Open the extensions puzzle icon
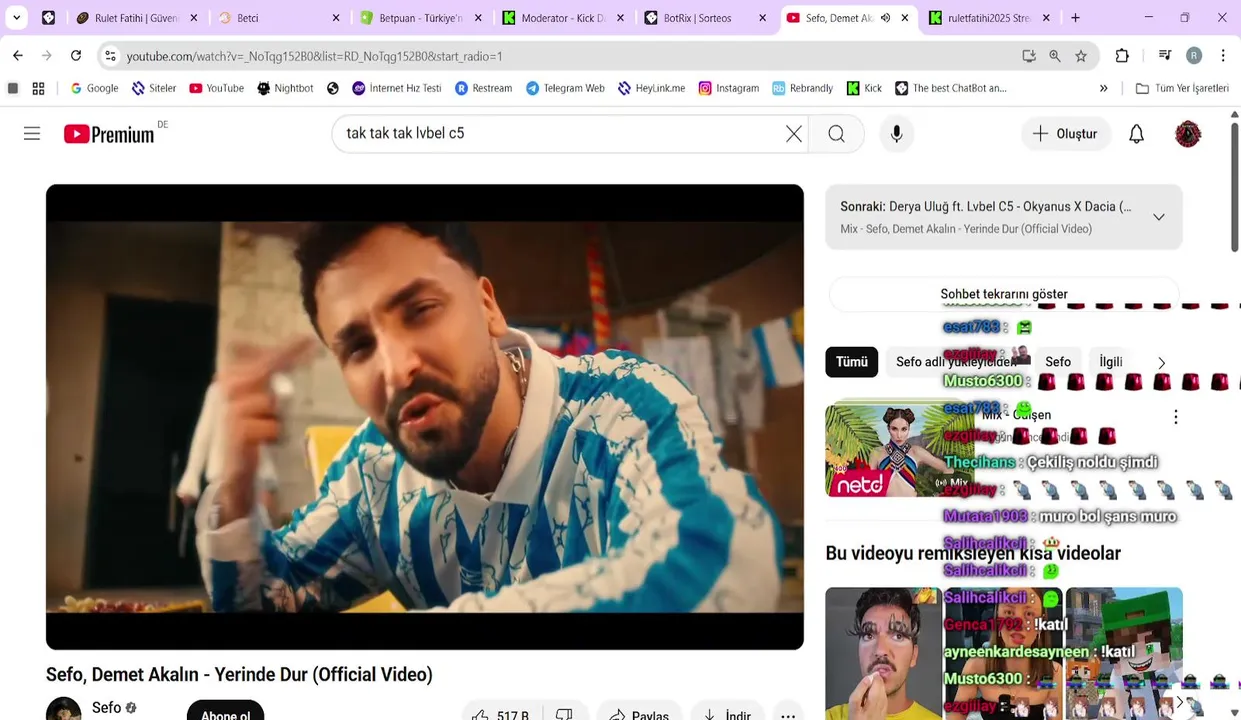This screenshot has width=1241, height=720. (1122, 56)
